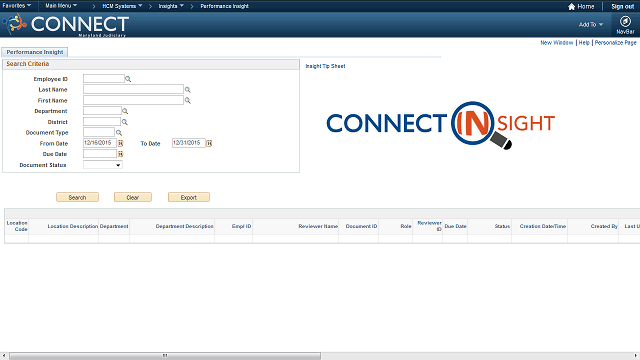Open the Main Menu dropdown
The height and width of the screenshot is (360, 640).
tap(61, 6)
